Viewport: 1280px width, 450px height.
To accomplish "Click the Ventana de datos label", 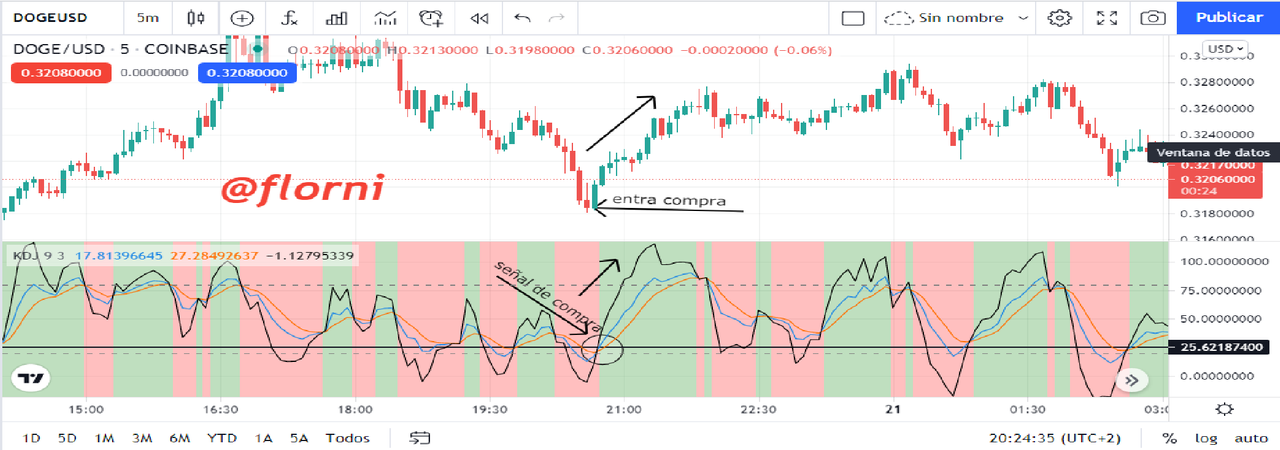I will 1214,152.
